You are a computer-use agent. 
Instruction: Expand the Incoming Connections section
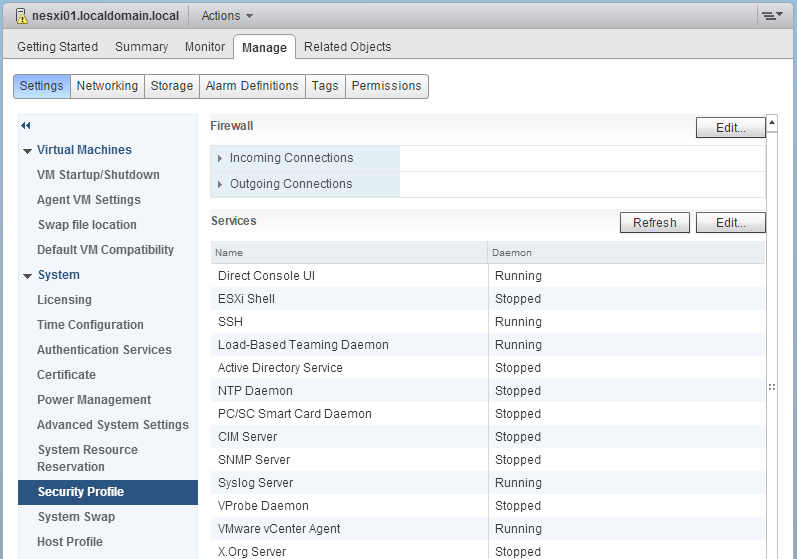[x=220, y=158]
